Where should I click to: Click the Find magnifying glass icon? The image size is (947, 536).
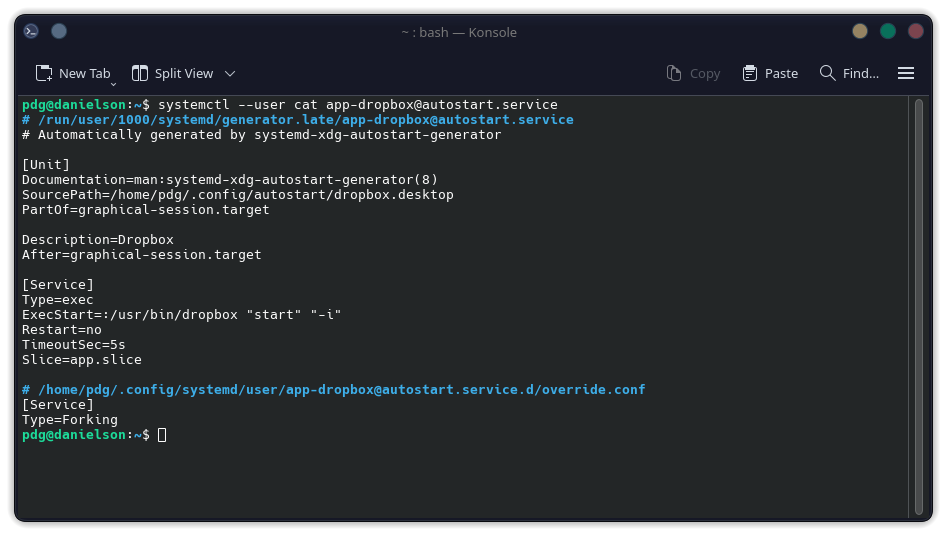click(x=827, y=73)
